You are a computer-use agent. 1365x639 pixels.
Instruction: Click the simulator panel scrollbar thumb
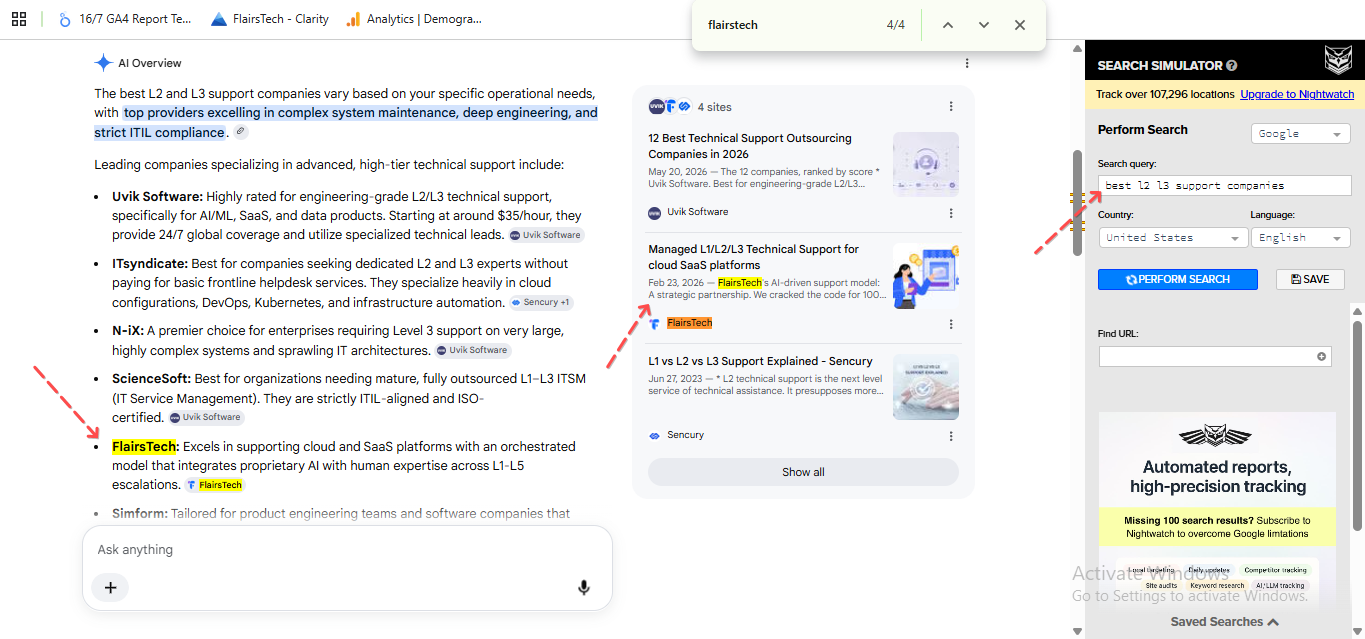1357,426
